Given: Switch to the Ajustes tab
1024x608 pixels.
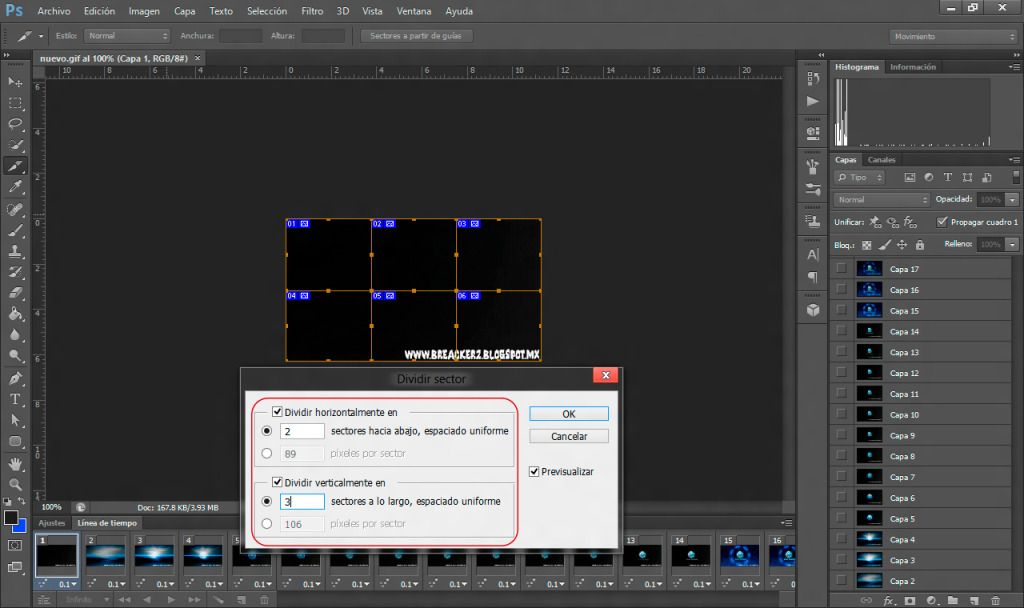Looking at the screenshot, I should coord(52,523).
